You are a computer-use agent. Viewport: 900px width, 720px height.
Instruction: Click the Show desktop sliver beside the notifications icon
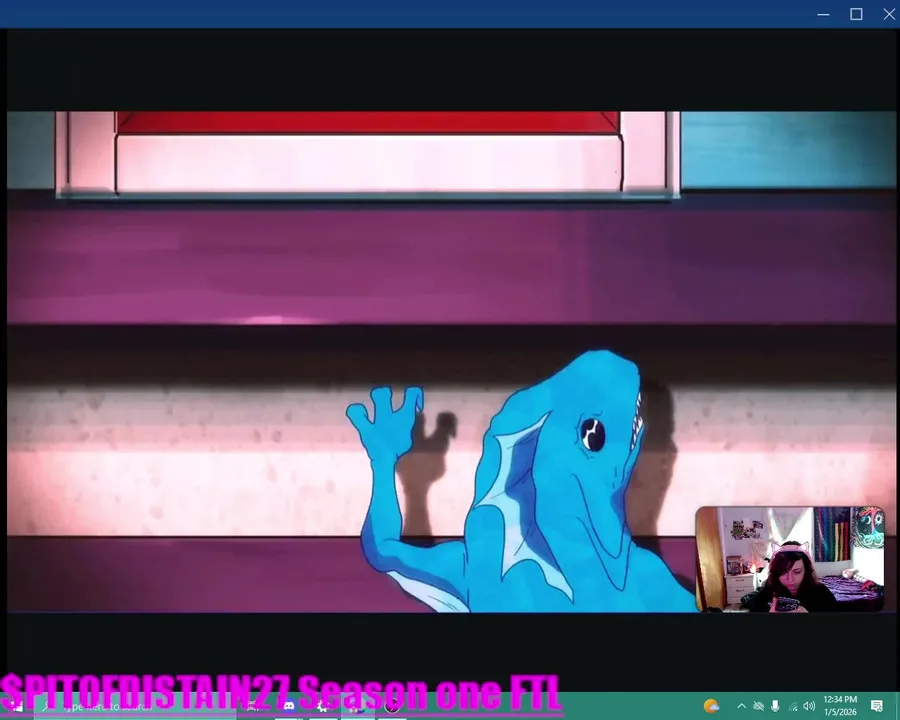pos(898,707)
